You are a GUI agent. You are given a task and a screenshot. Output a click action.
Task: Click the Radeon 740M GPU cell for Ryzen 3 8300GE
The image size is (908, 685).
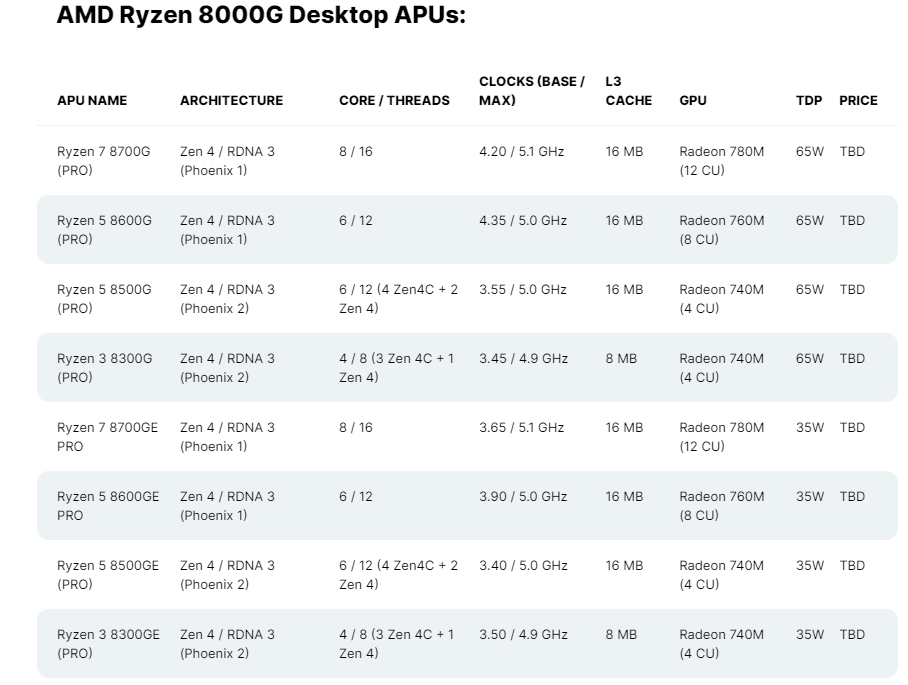(722, 643)
